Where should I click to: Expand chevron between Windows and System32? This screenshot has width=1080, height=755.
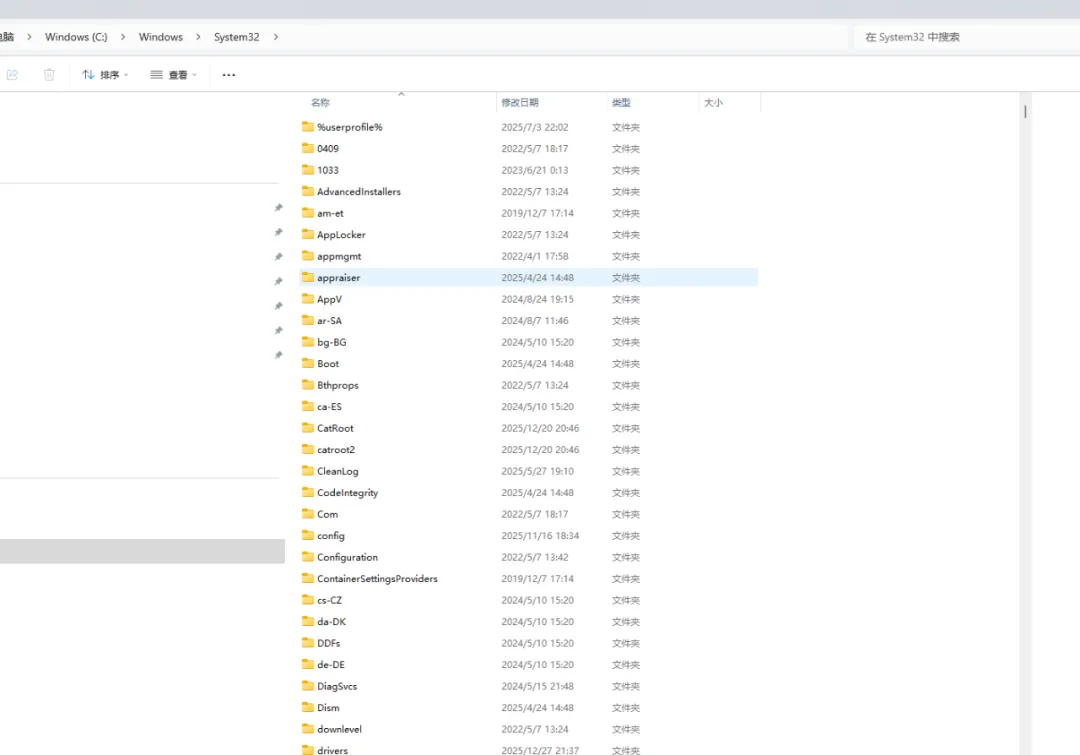(198, 37)
